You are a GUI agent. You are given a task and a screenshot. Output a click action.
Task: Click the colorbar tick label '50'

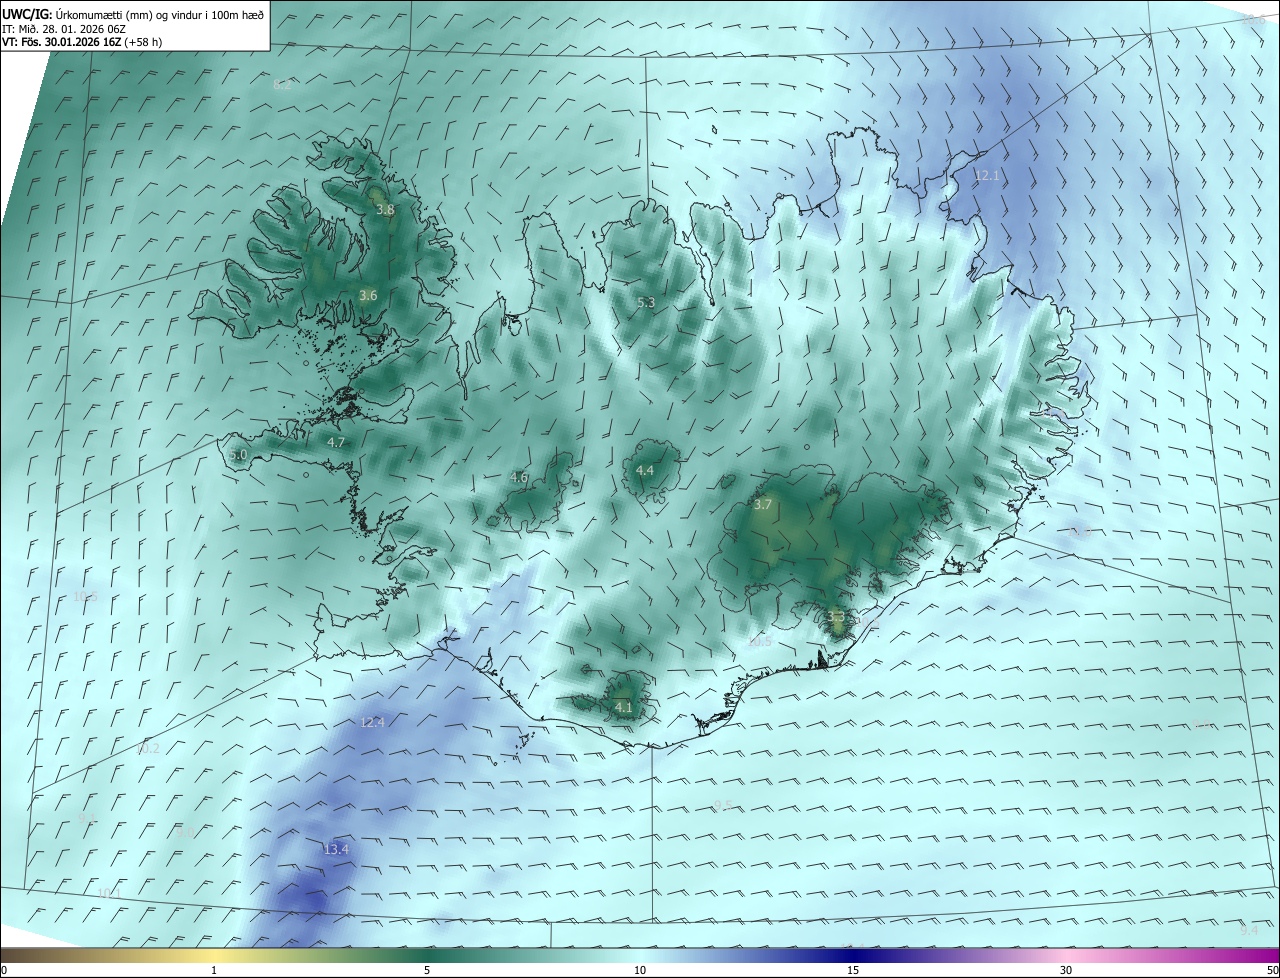coord(1272,970)
